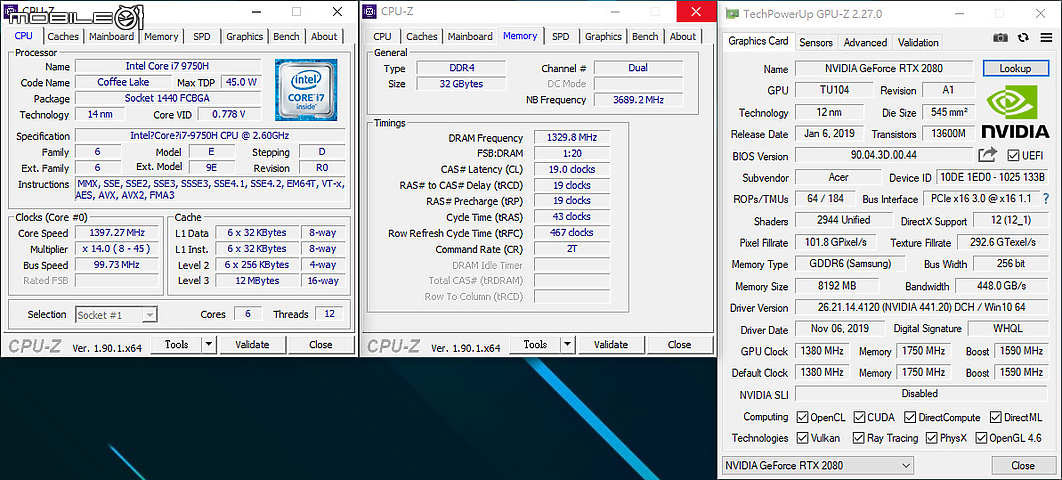Toggle the OpenGL 4.6 checkbox
1062x480 pixels.
(x=981, y=438)
